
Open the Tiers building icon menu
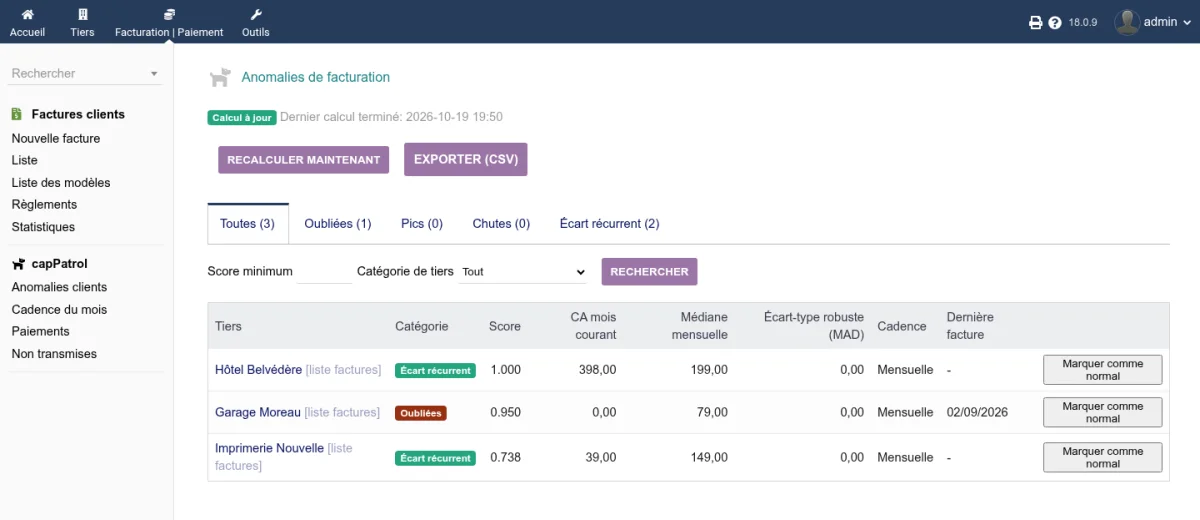(x=82, y=14)
